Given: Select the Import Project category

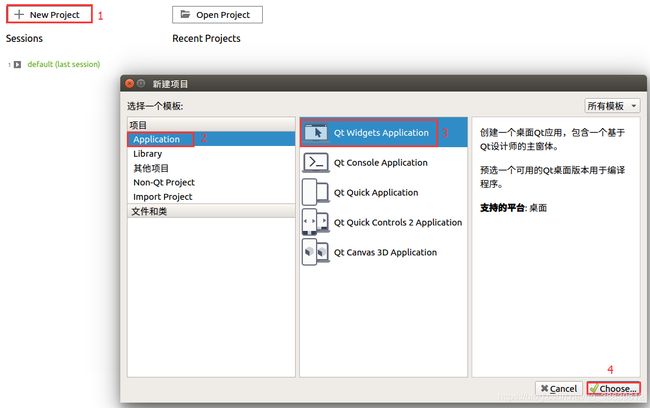Looking at the screenshot, I should point(211,197).
